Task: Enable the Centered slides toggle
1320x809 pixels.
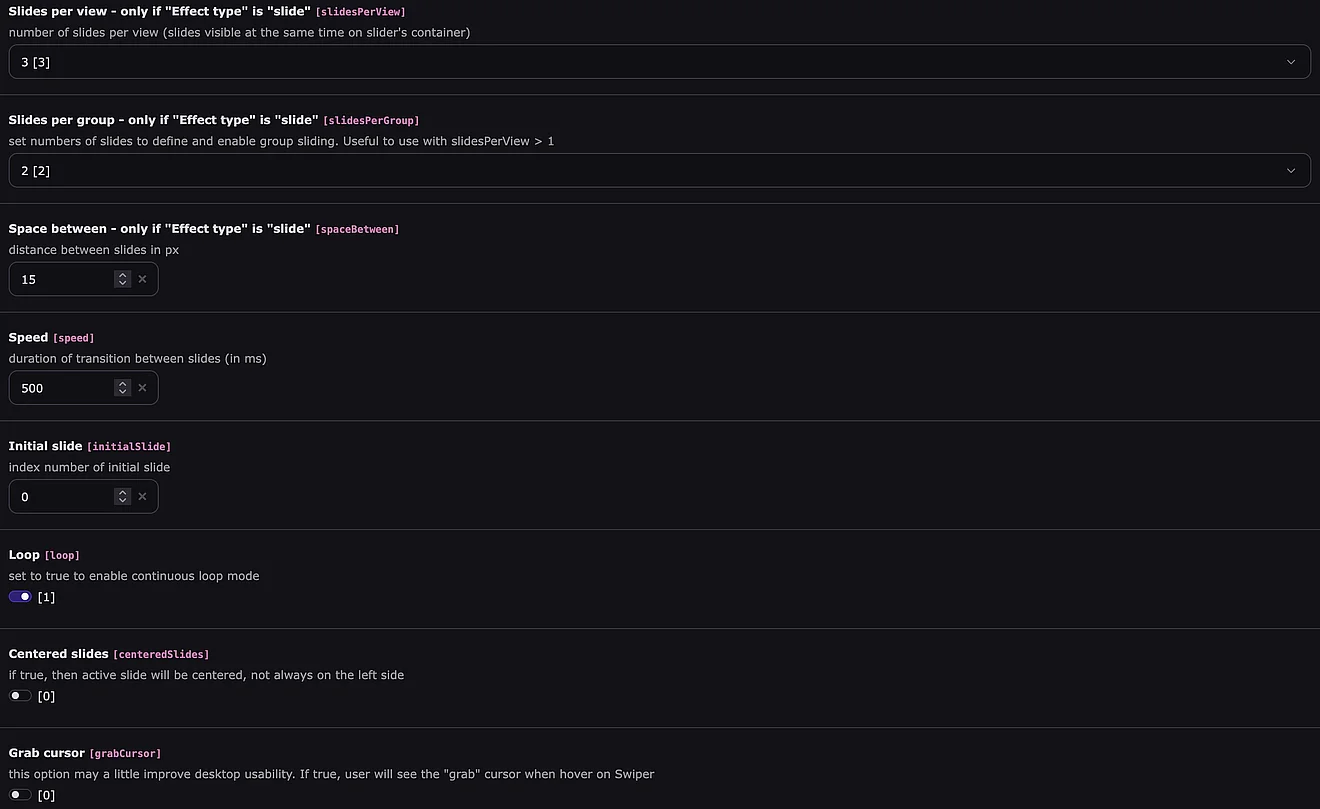Action: click(x=20, y=696)
